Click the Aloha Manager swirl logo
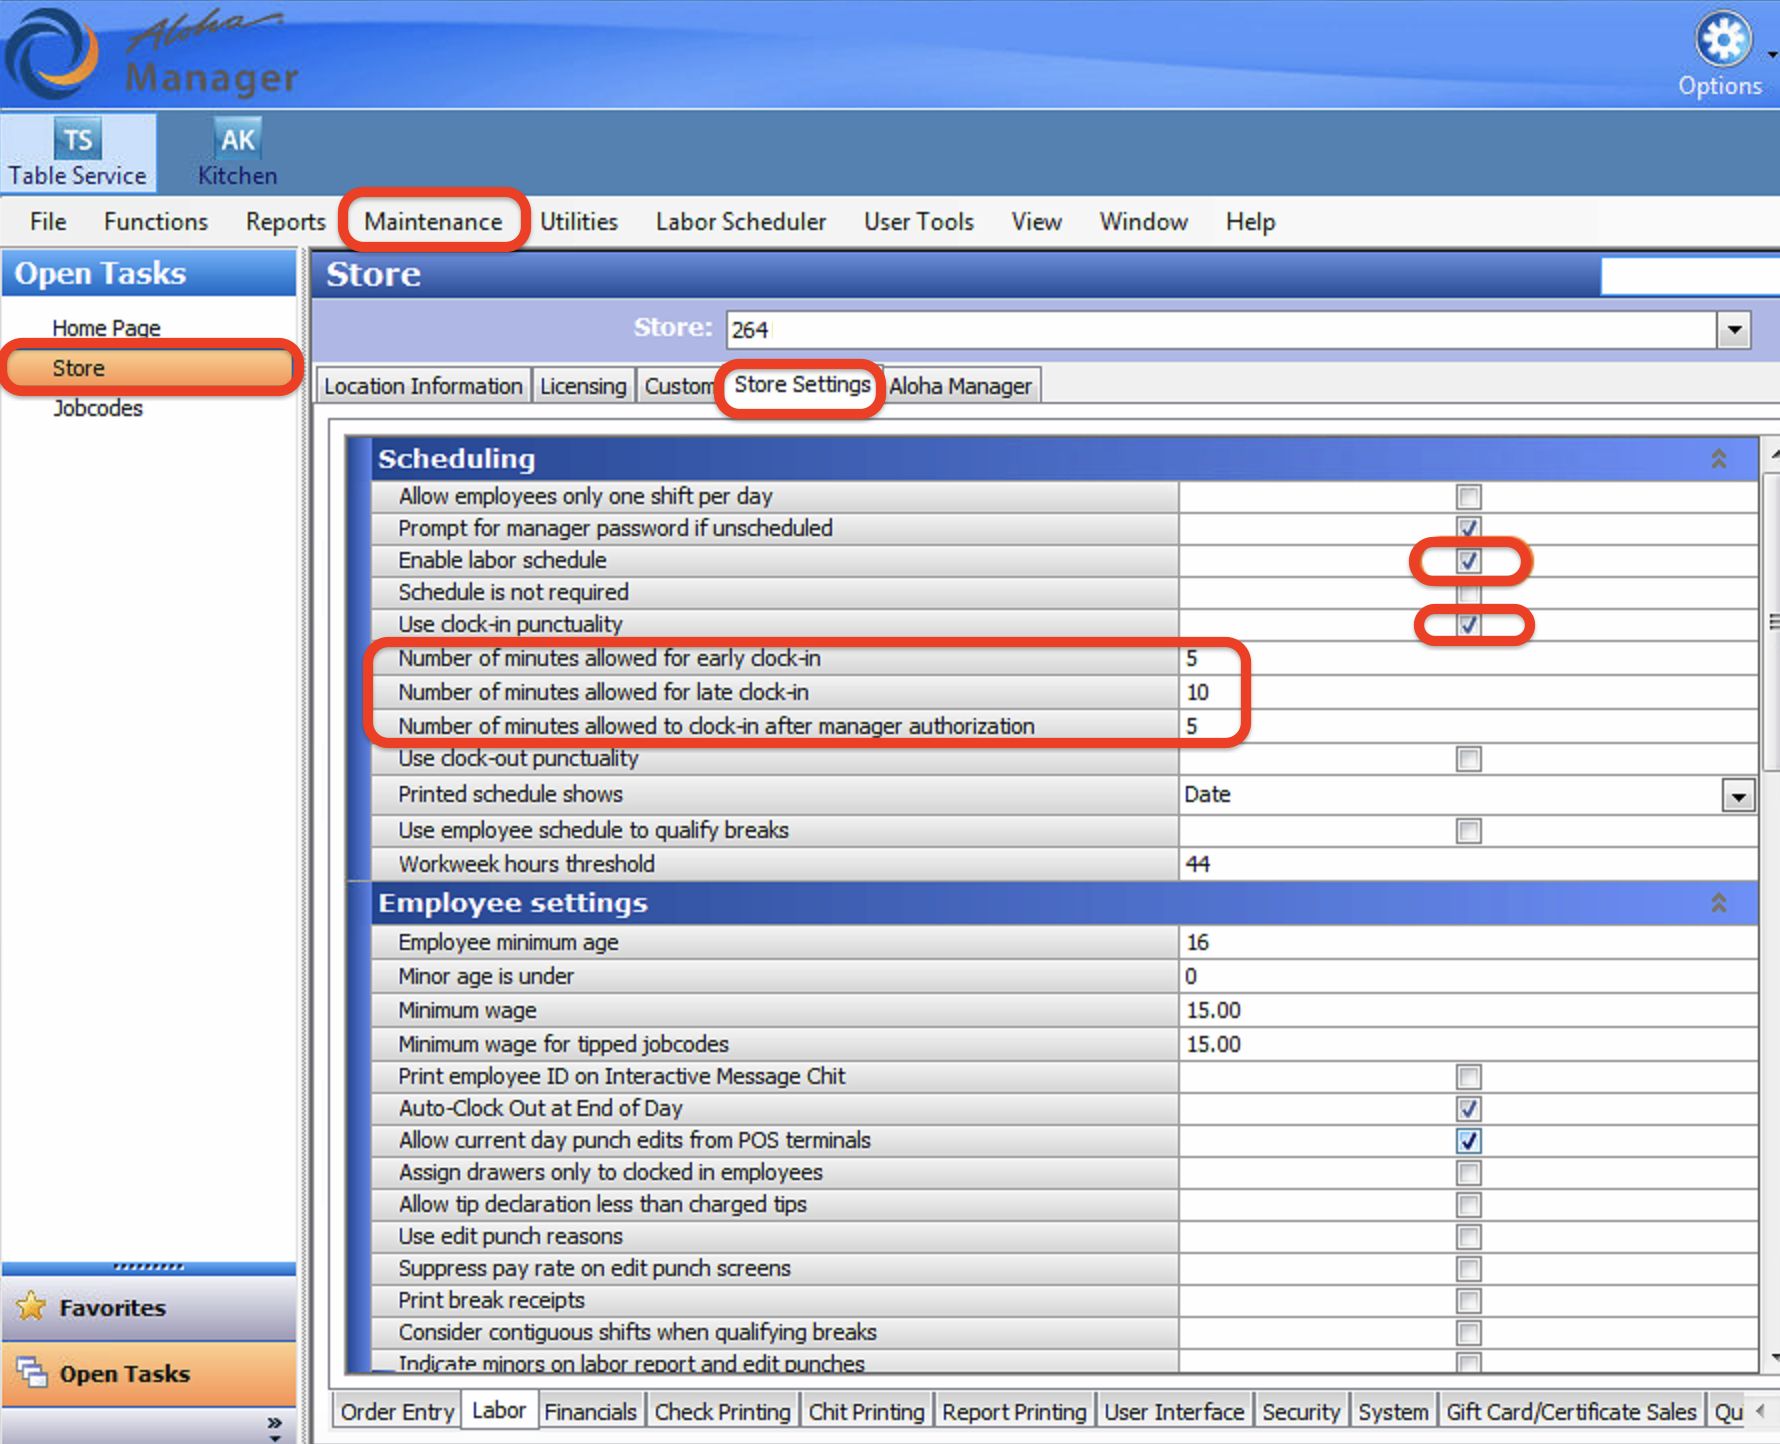Image resolution: width=1780 pixels, height=1444 pixels. point(52,52)
